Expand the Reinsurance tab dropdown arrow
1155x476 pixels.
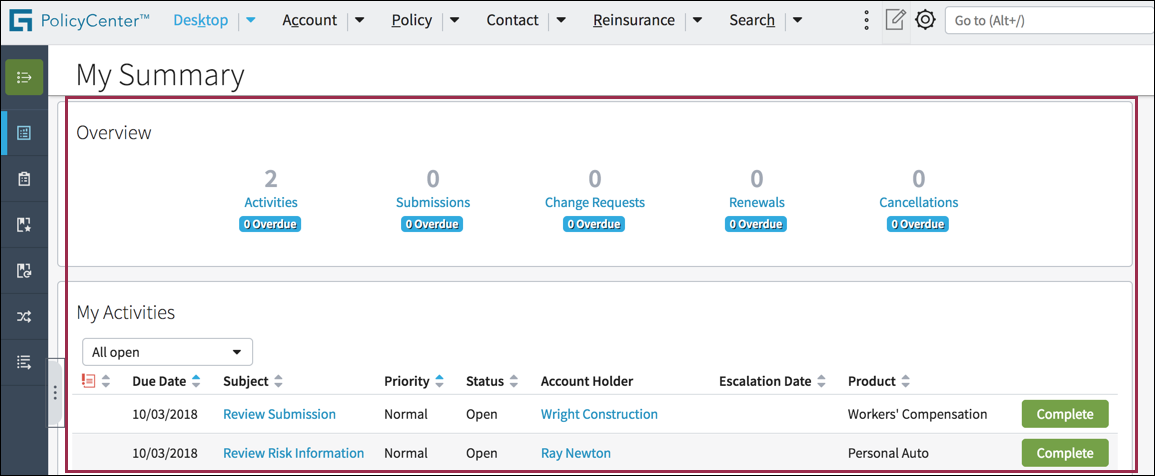(697, 20)
